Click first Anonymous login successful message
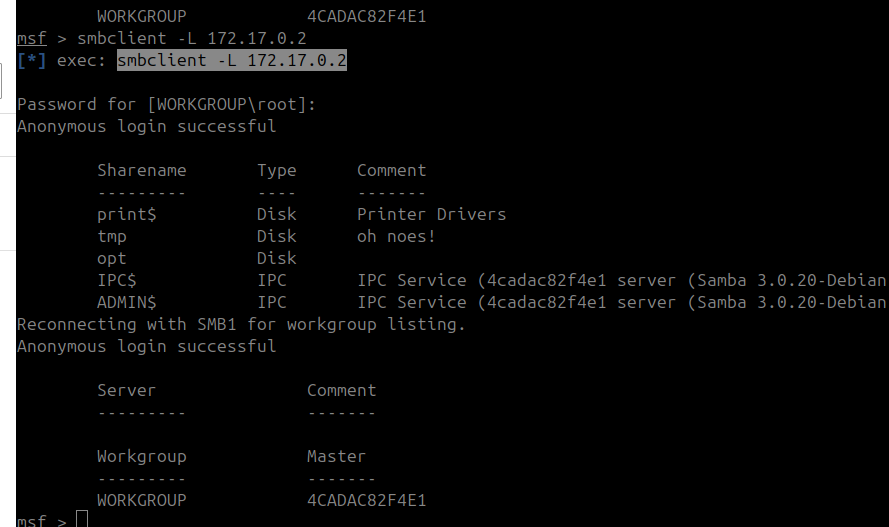The width and height of the screenshot is (889, 527). pos(146,126)
